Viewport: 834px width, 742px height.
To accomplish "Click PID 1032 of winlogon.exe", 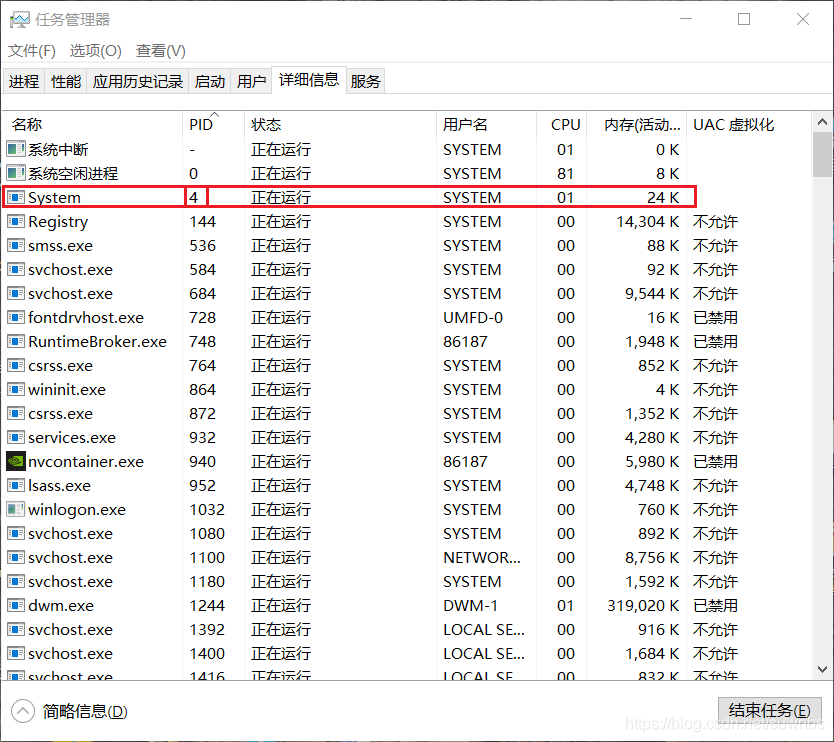I will tap(207, 509).
